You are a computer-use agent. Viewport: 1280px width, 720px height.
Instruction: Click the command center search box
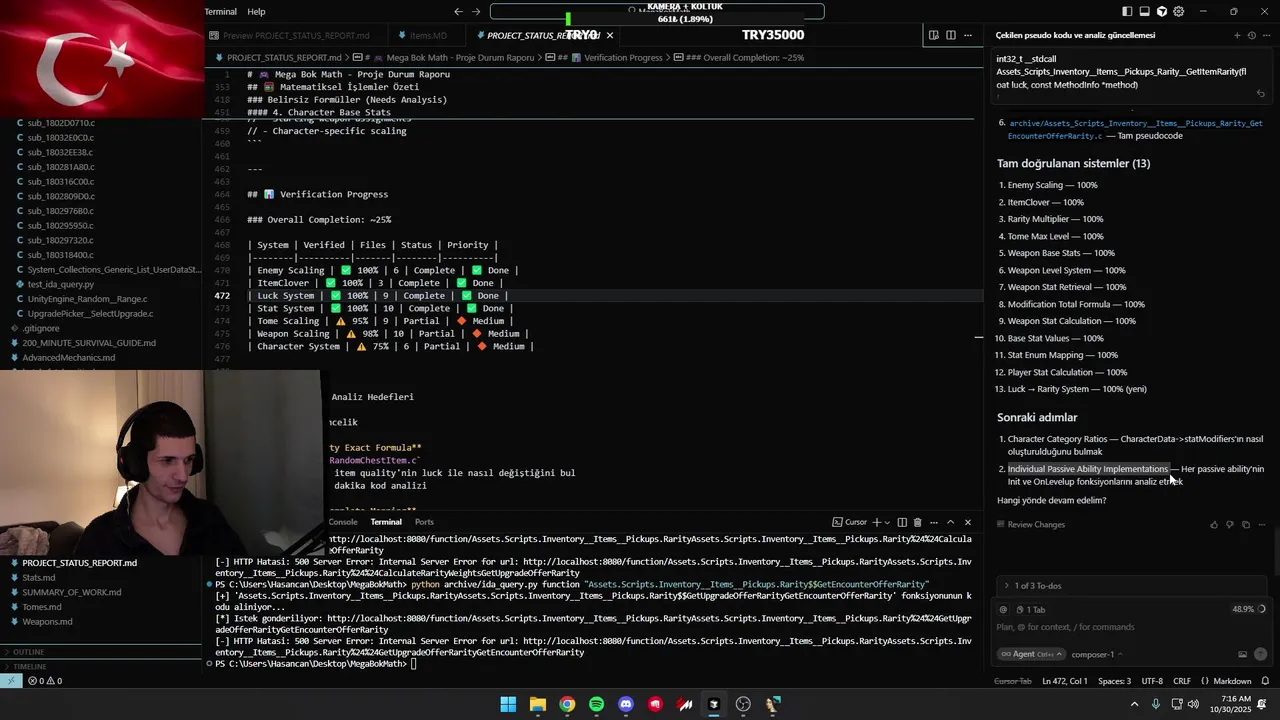[x=657, y=11]
